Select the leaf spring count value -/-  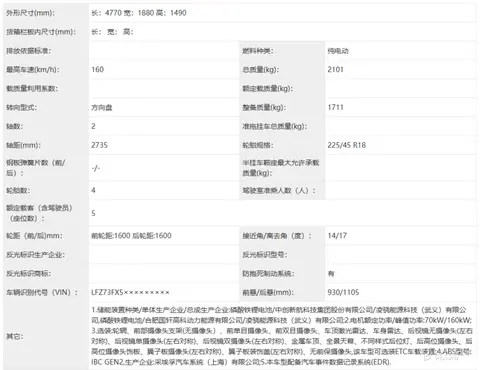tap(96, 168)
